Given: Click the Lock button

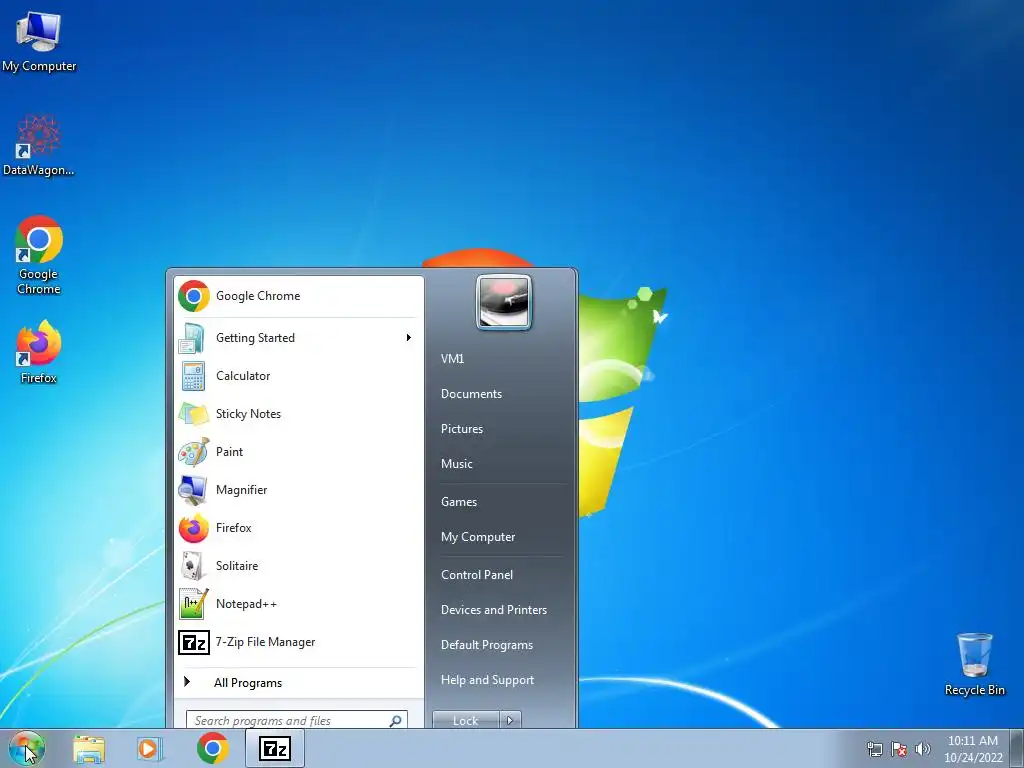Looking at the screenshot, I should point(466,720).
